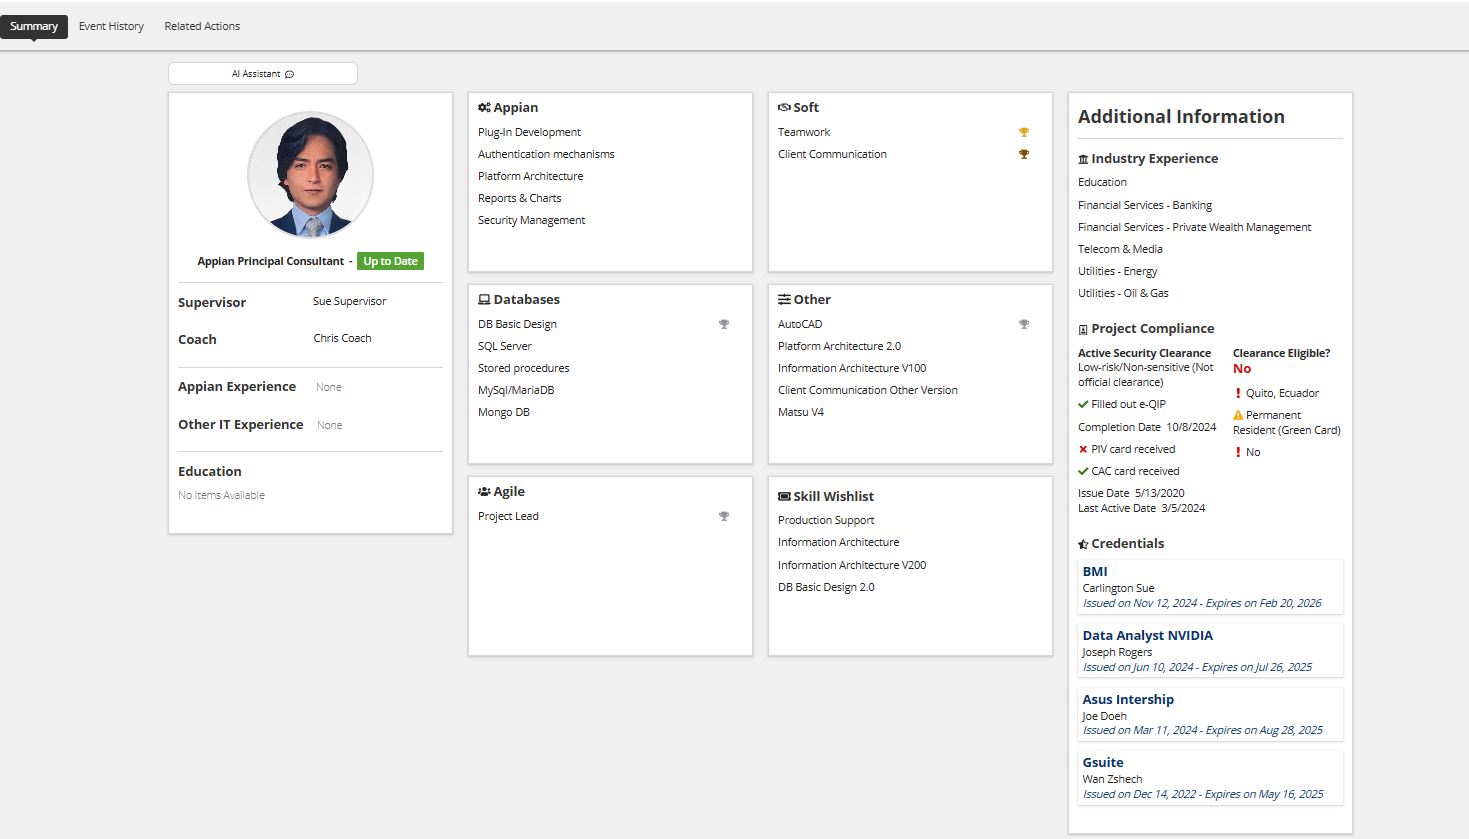Click Utilities - Energy entry
This screenshot has width=1469, height=839.
1117,271
